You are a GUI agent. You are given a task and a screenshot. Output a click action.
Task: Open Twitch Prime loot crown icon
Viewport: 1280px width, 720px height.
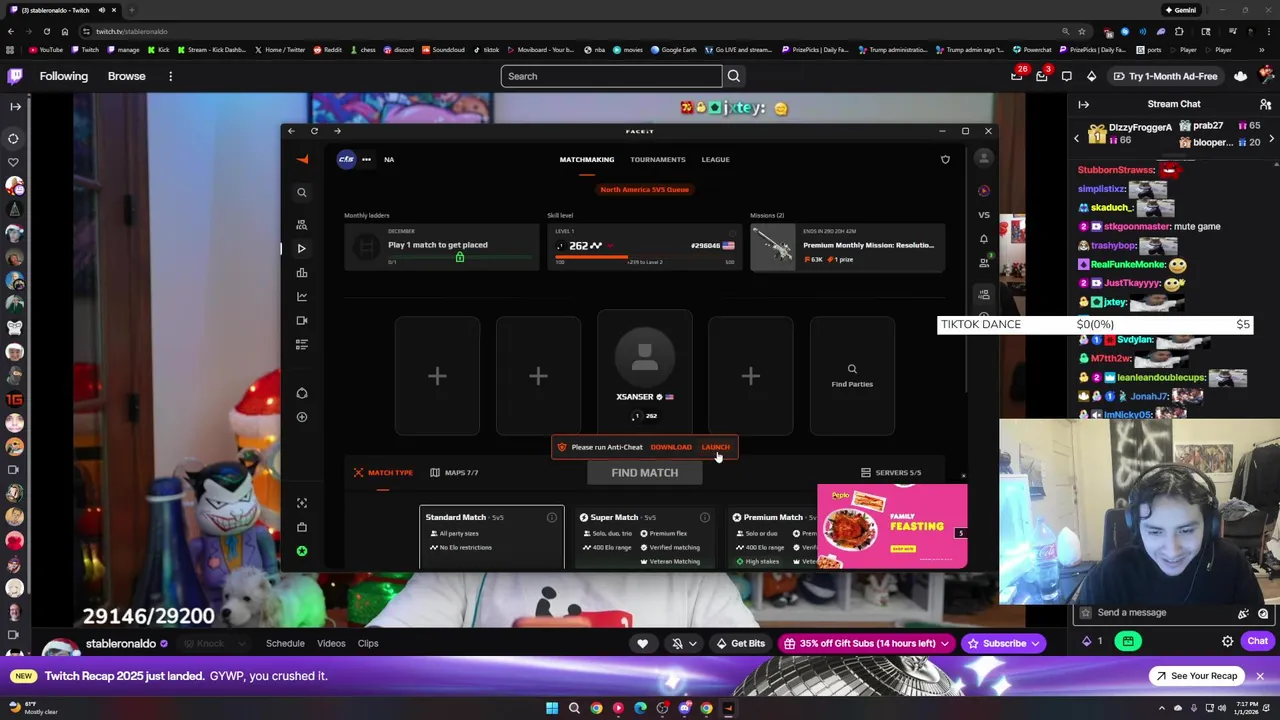tap(1017, 76)
